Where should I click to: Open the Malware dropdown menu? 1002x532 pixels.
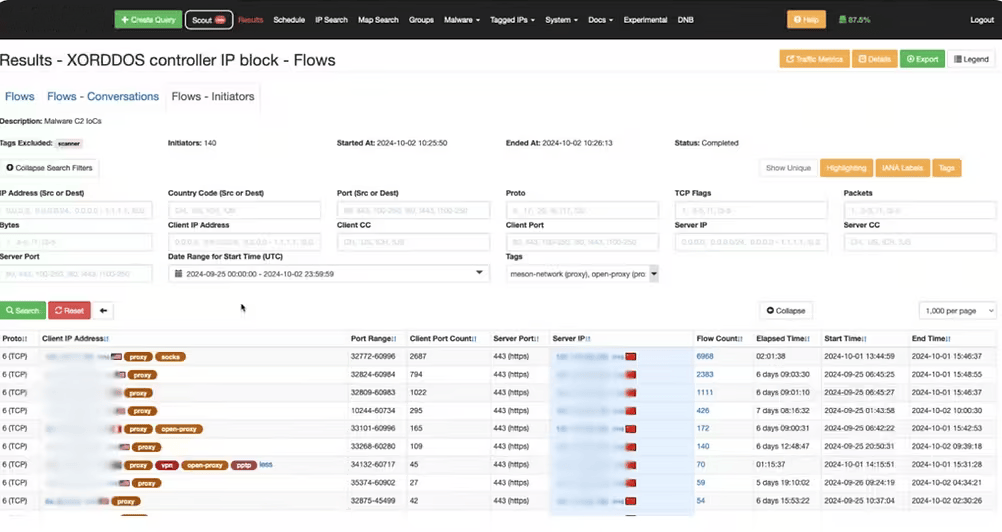pos(462,20)
